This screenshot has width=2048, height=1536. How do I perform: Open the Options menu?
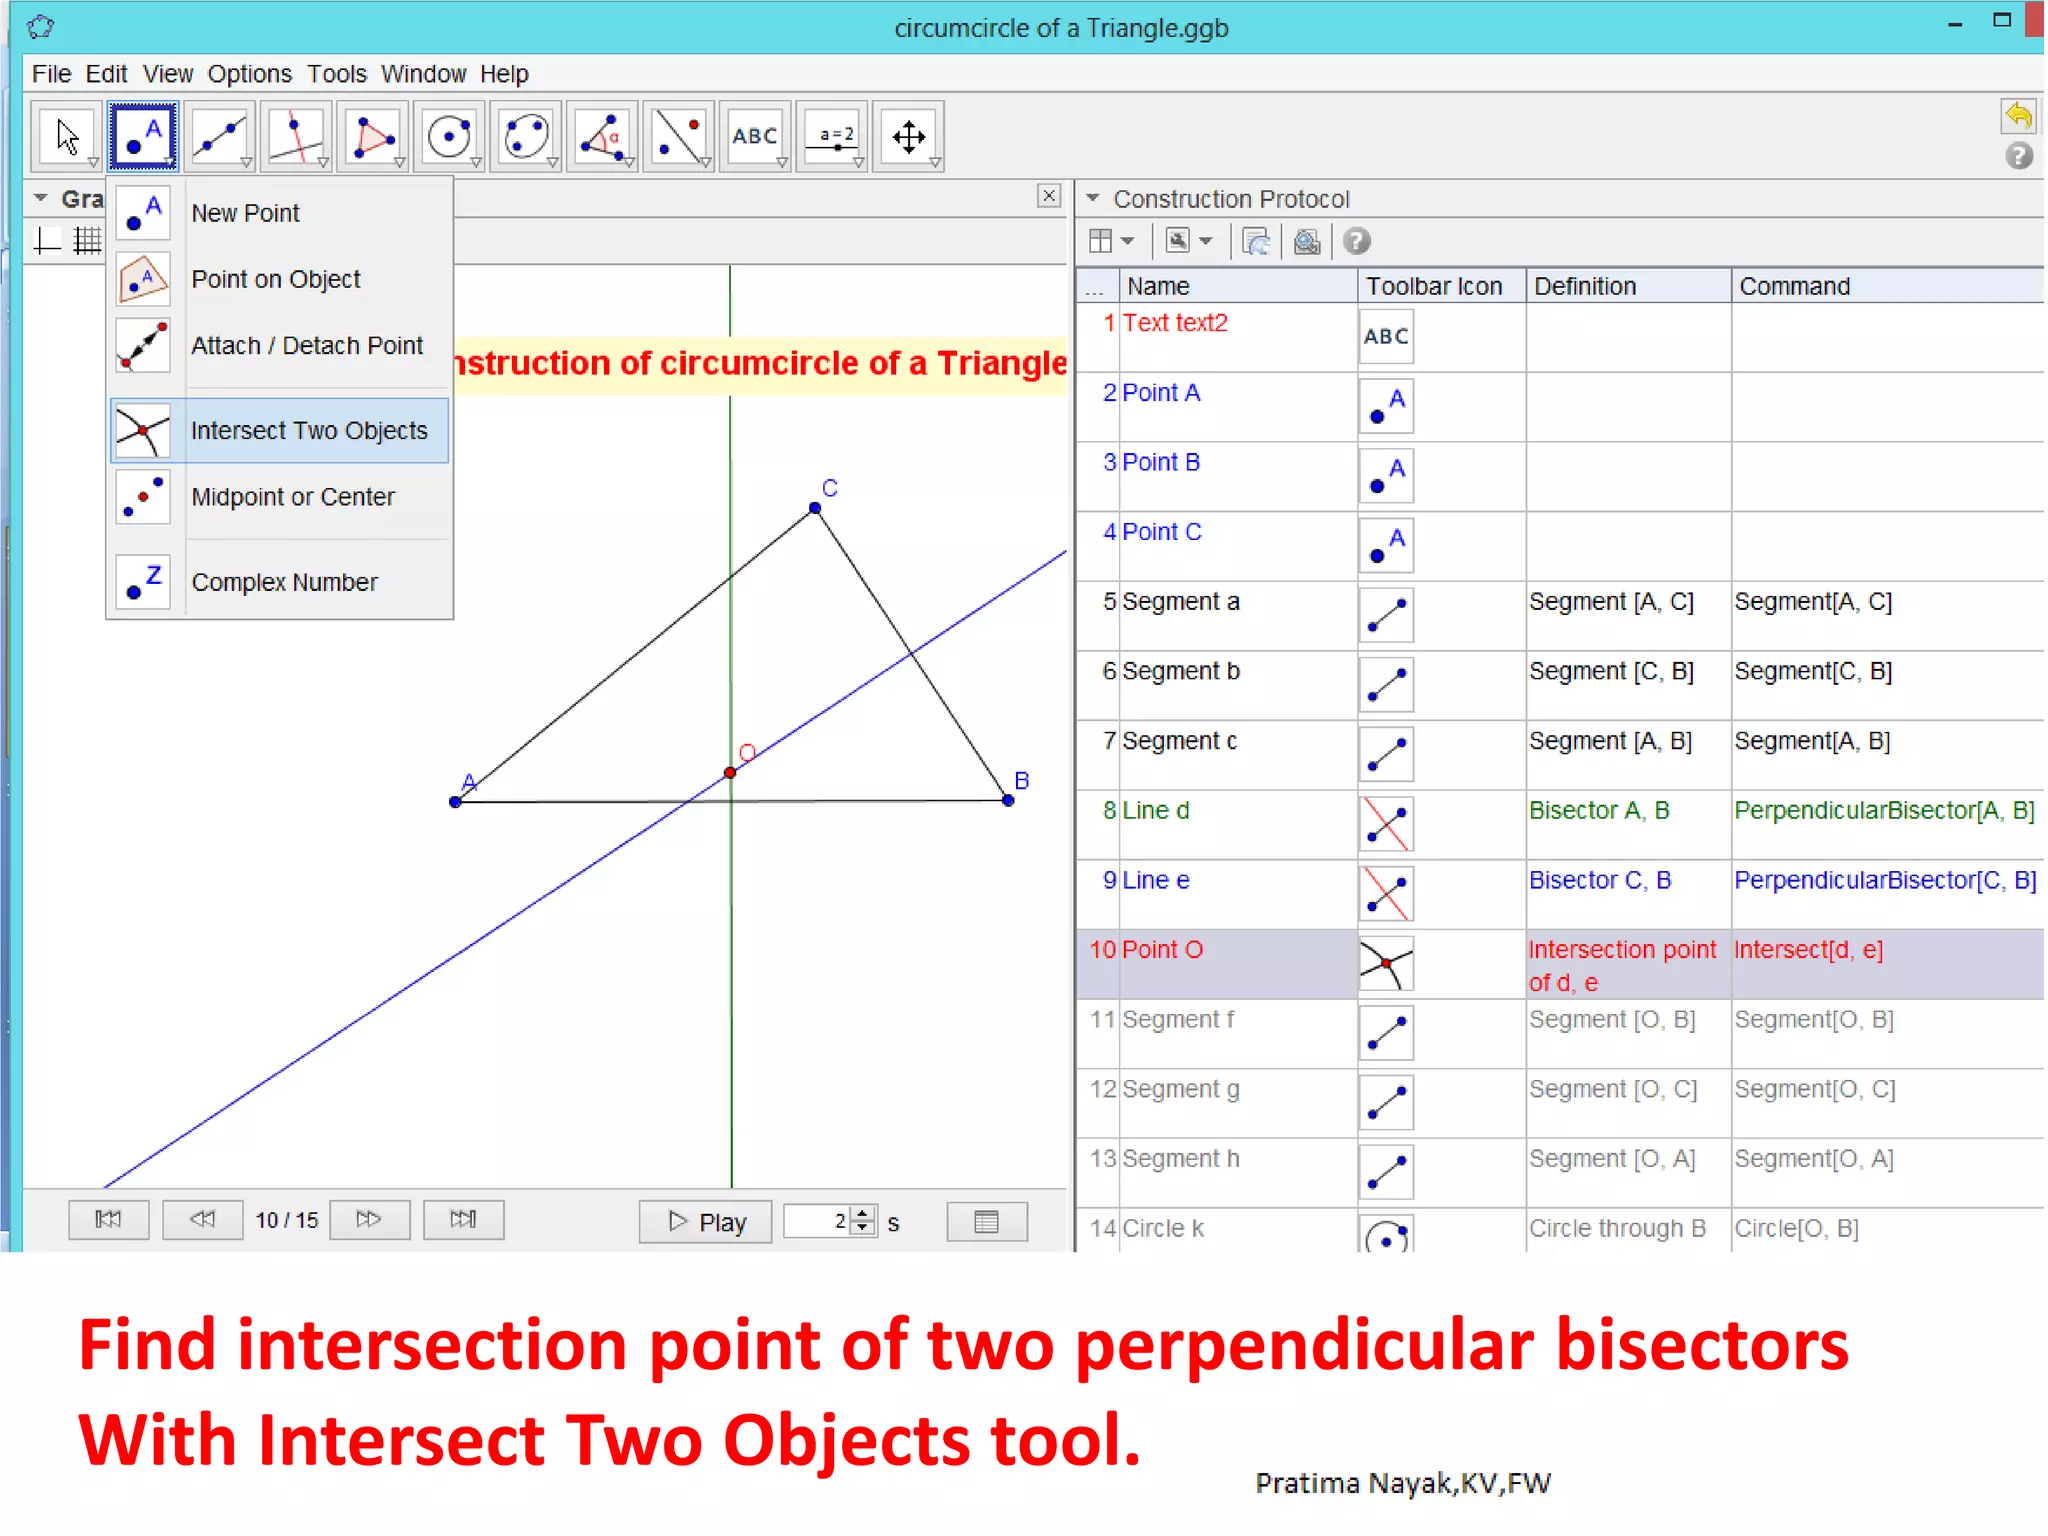(x=249, y=74)
